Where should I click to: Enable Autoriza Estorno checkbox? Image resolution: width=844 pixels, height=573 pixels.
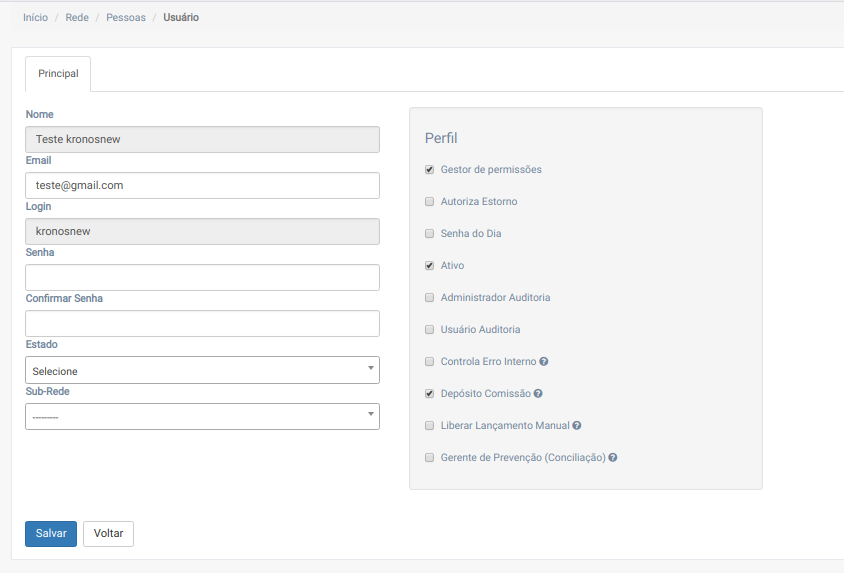point(430,202)
